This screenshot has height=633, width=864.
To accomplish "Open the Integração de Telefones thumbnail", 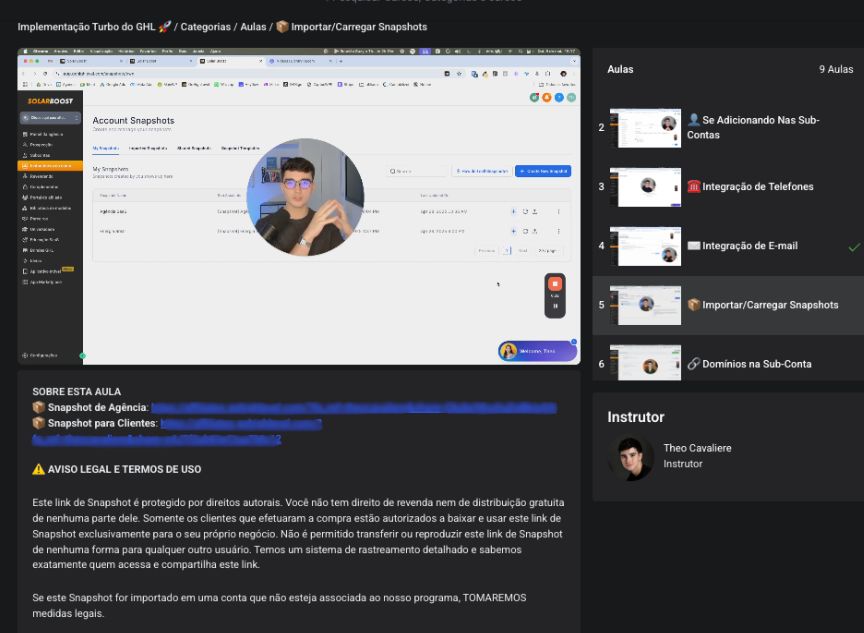I will pos(645,187).
